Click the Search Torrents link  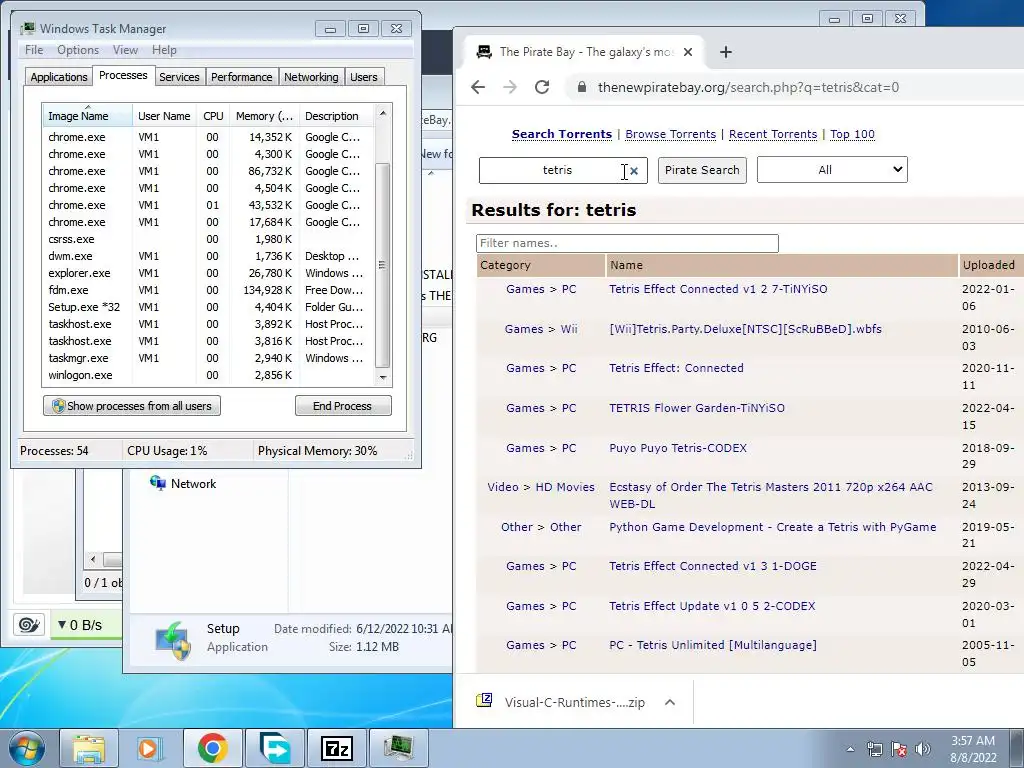click(x=562, y=134)
